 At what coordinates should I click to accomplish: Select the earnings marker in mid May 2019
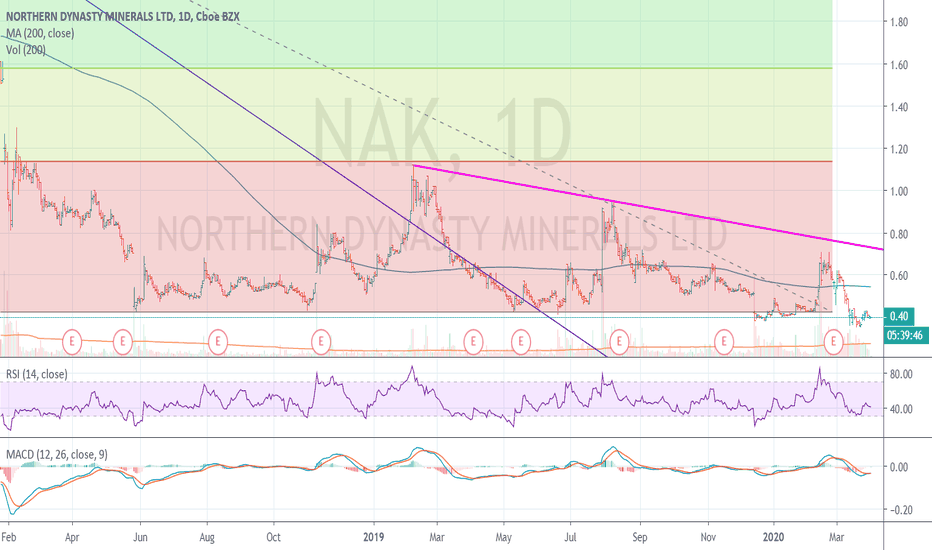[x=521, y=341]
